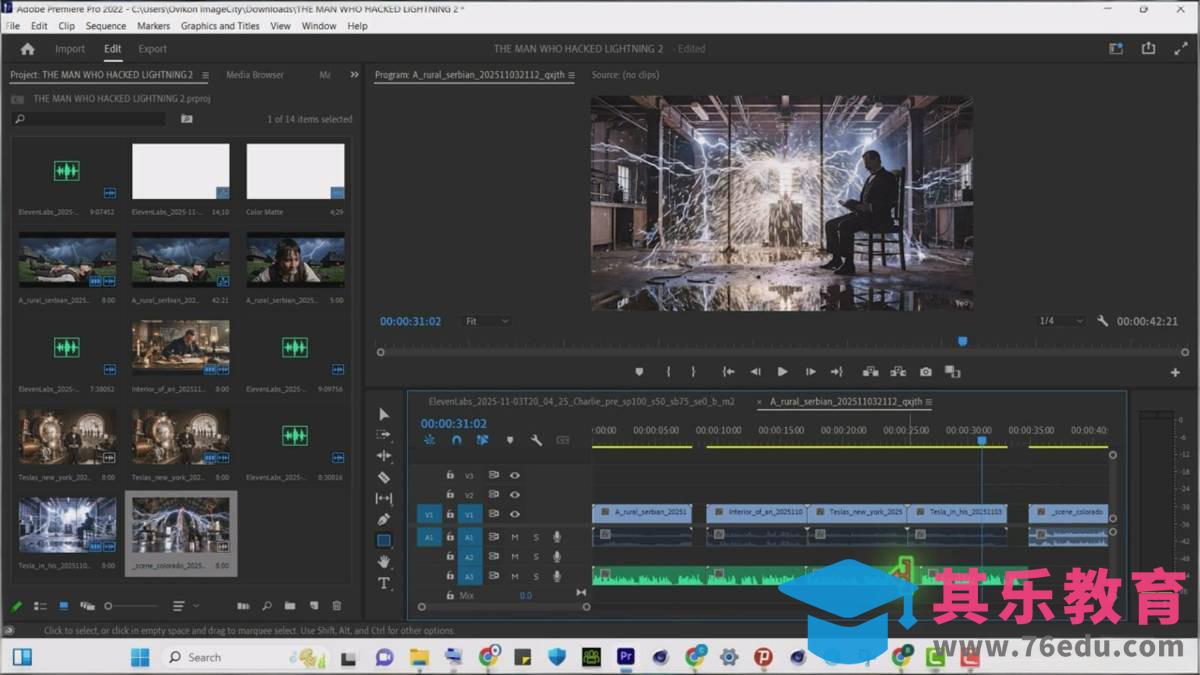Pick the Pen tool

tap(384, 519)
